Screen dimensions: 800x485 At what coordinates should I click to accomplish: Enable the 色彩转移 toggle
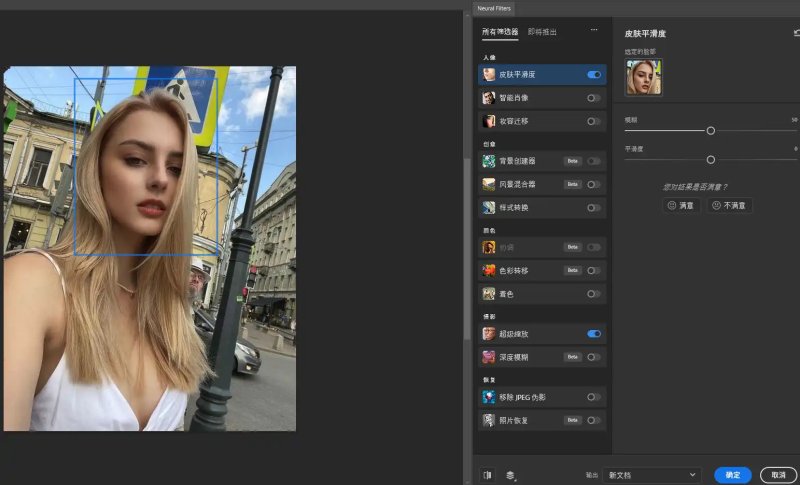[x=594, y=270]
